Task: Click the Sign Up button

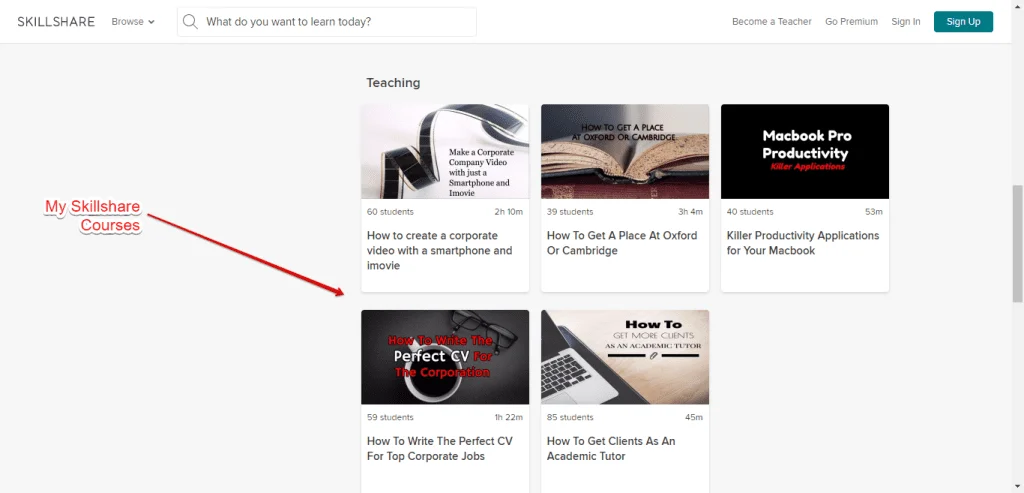Action: pyautogui.click(x=963, y=22)
